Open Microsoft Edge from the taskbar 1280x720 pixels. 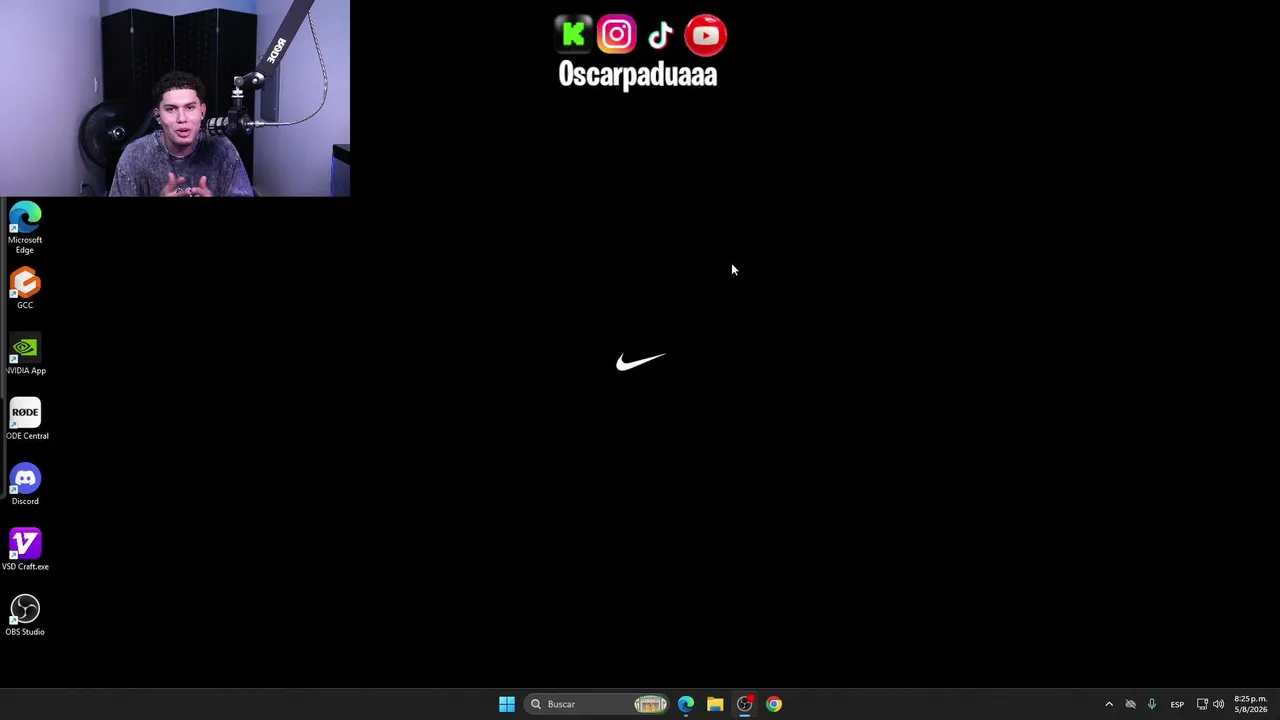[686, 704]
